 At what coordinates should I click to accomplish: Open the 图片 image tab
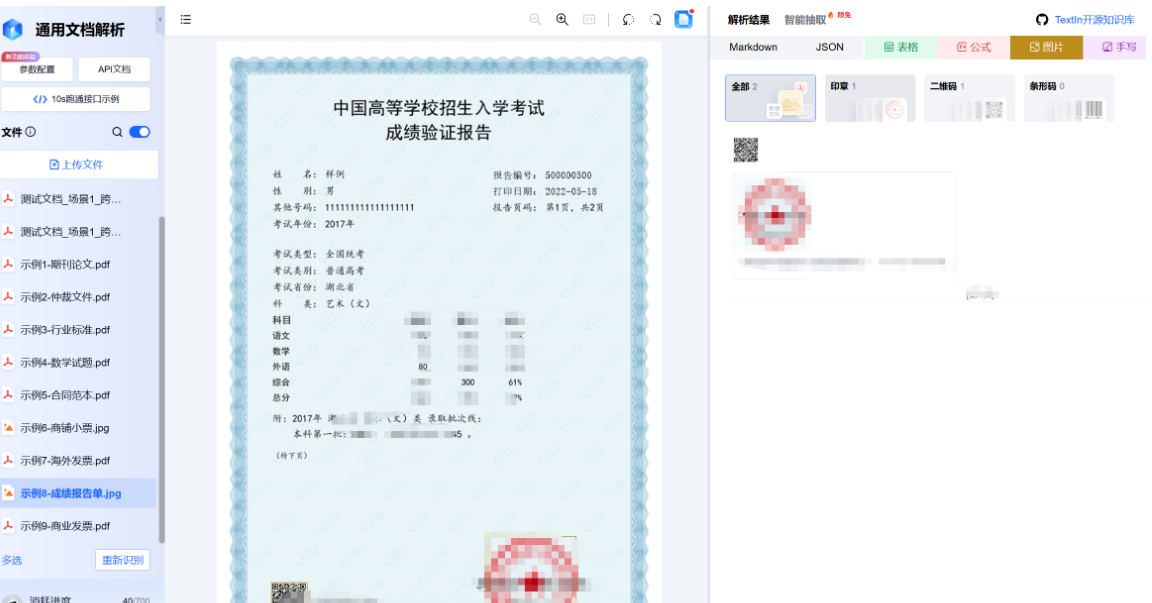(x=1047, y=47)
